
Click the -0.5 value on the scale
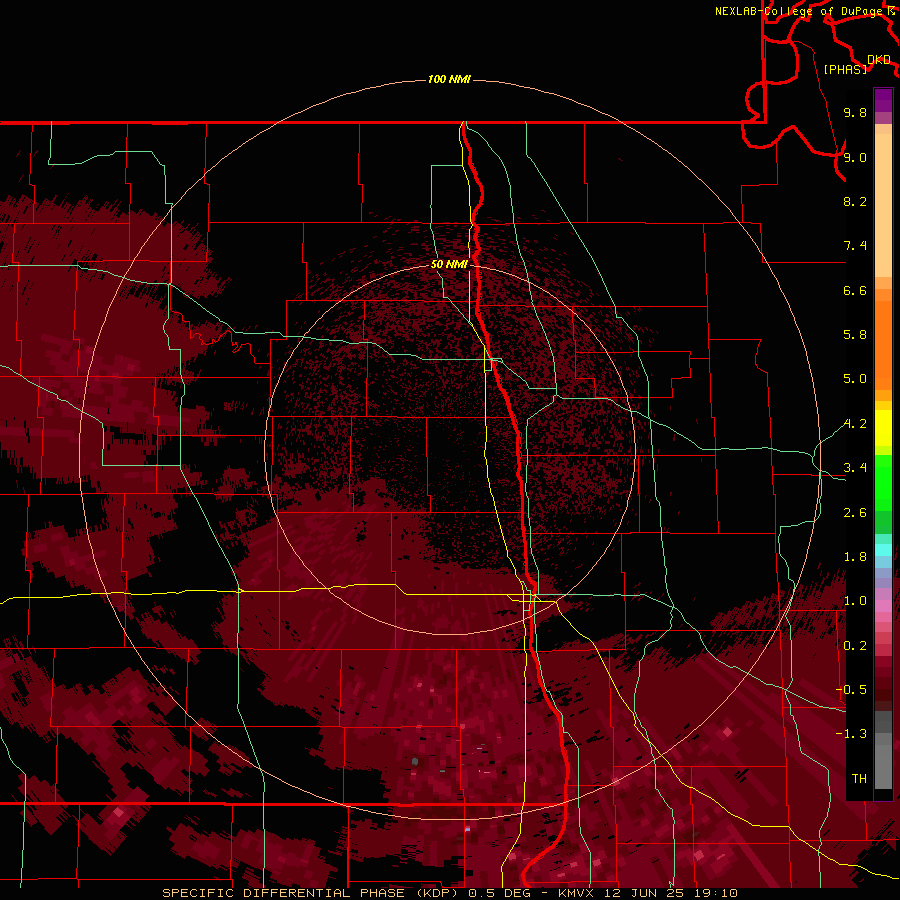coord(851,690)
